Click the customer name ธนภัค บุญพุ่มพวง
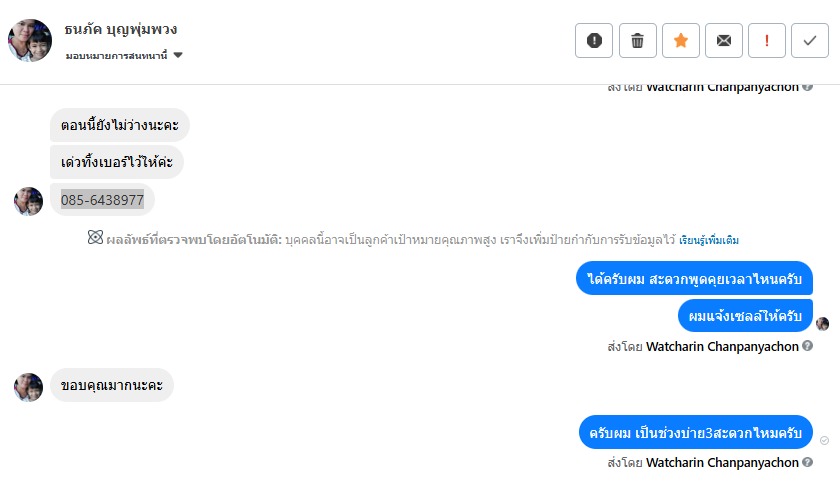Screen dimensions: 840x495 (120, 29)
